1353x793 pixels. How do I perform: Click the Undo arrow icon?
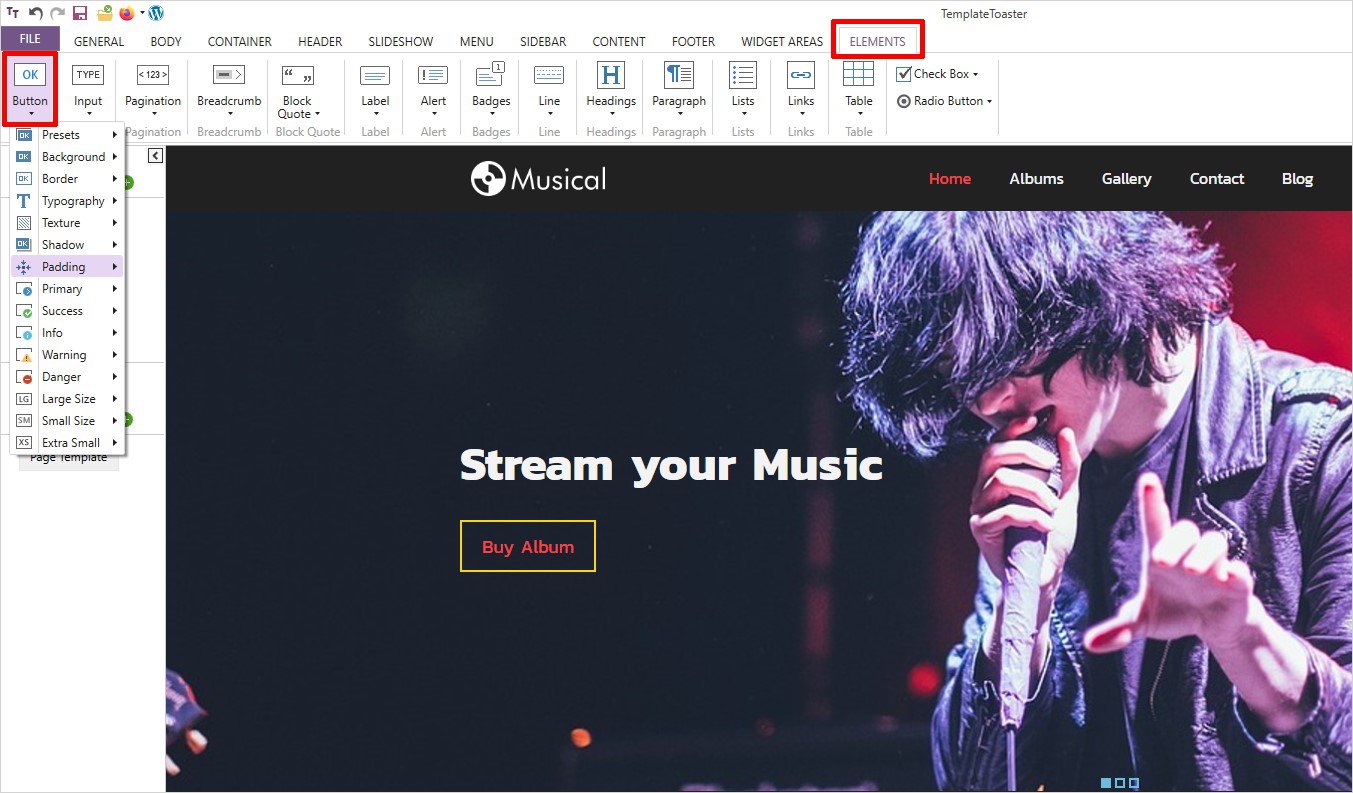pyautogui.click(x=36, y=13)
